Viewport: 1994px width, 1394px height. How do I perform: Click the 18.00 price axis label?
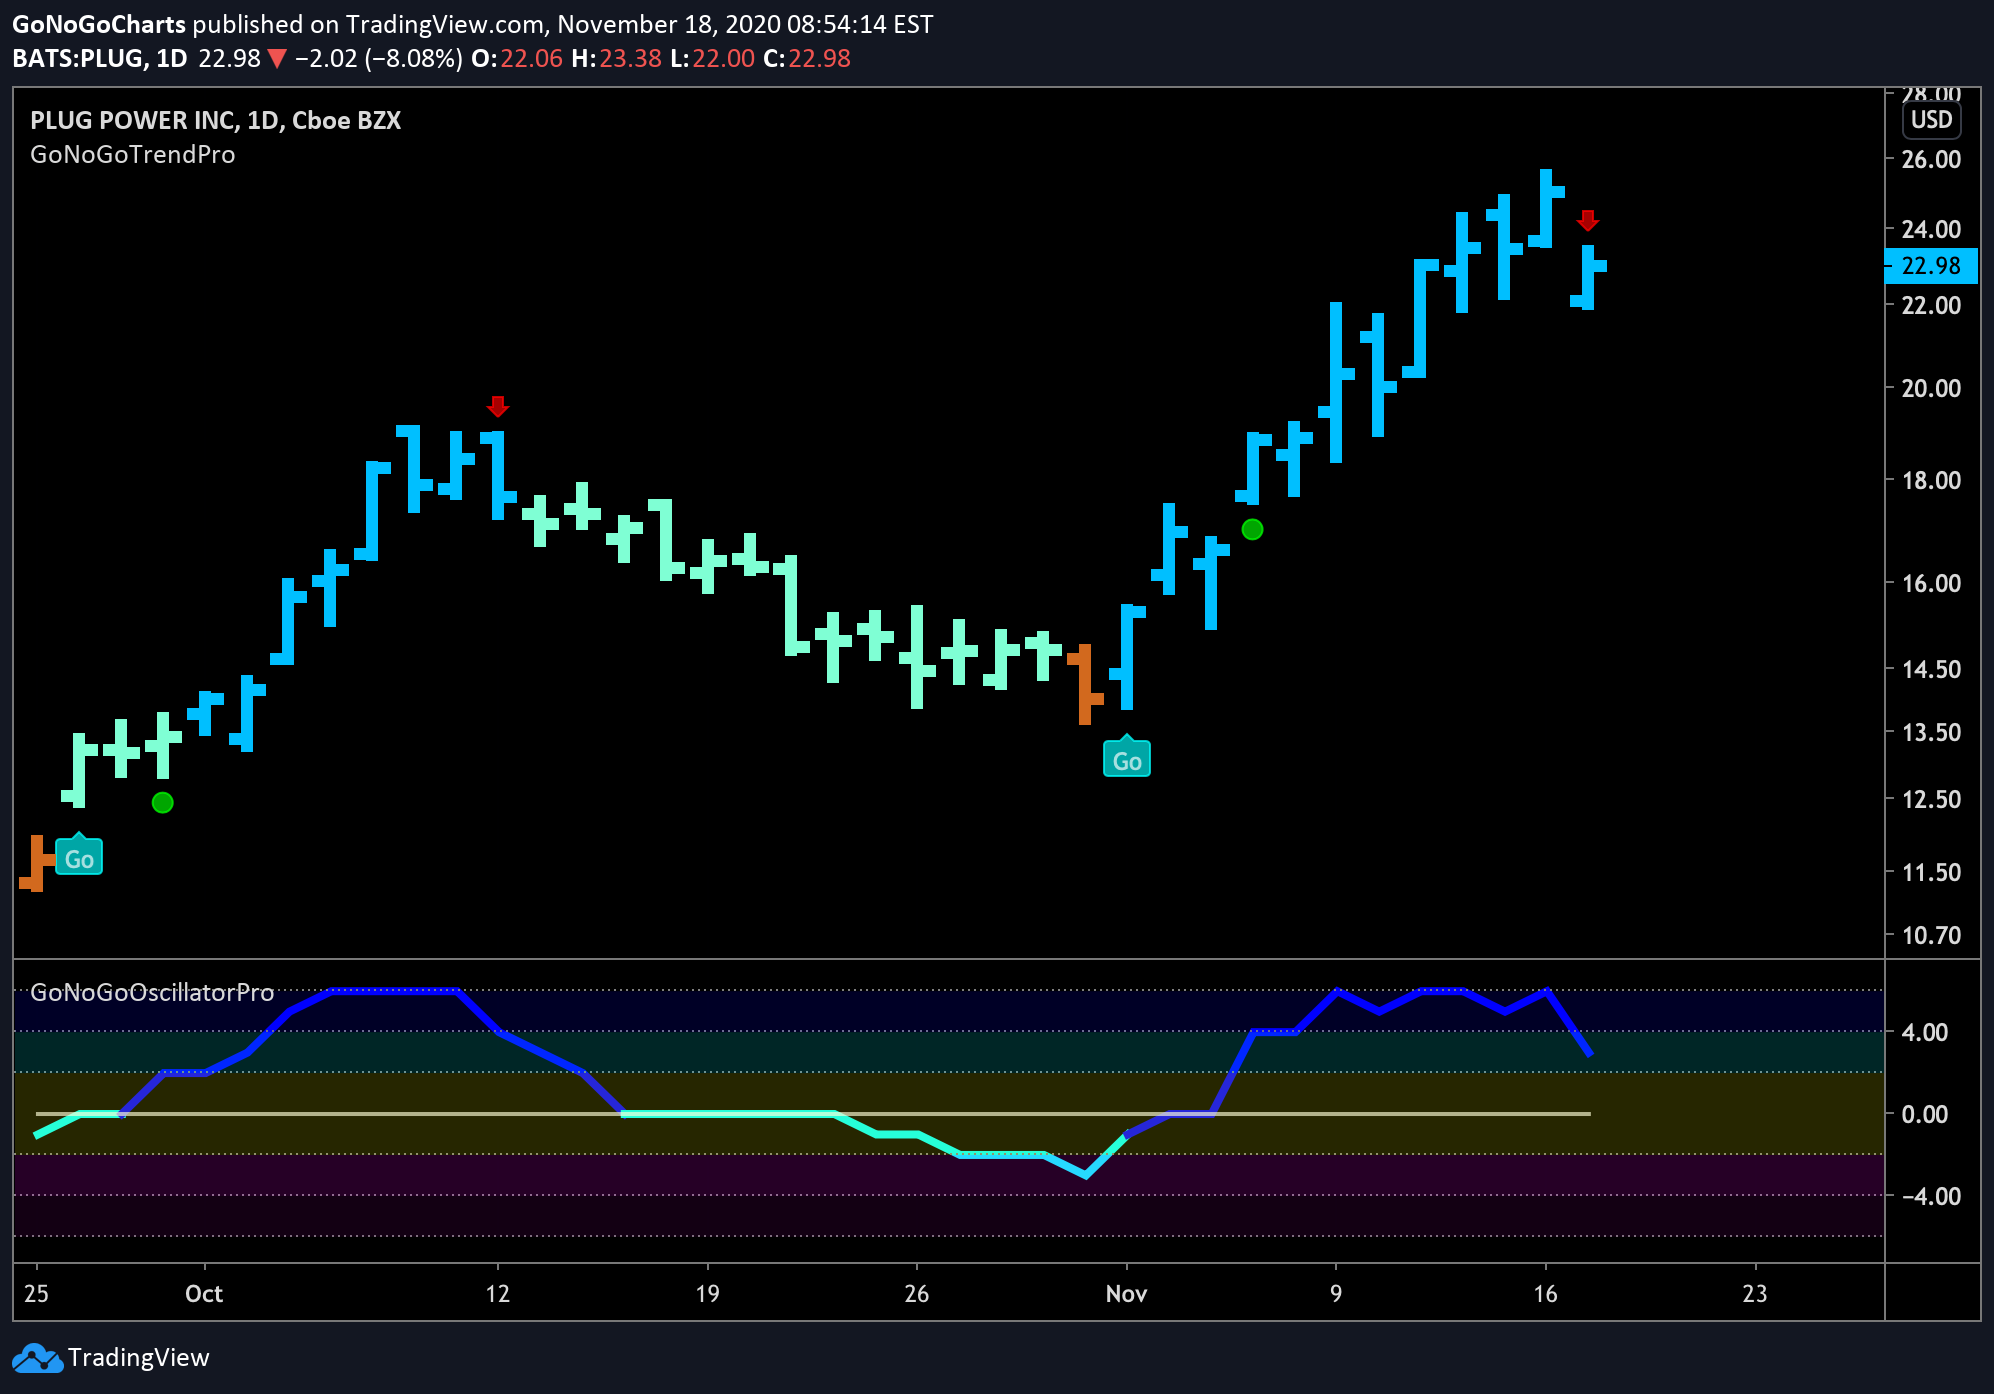[x=1931, y=480]
